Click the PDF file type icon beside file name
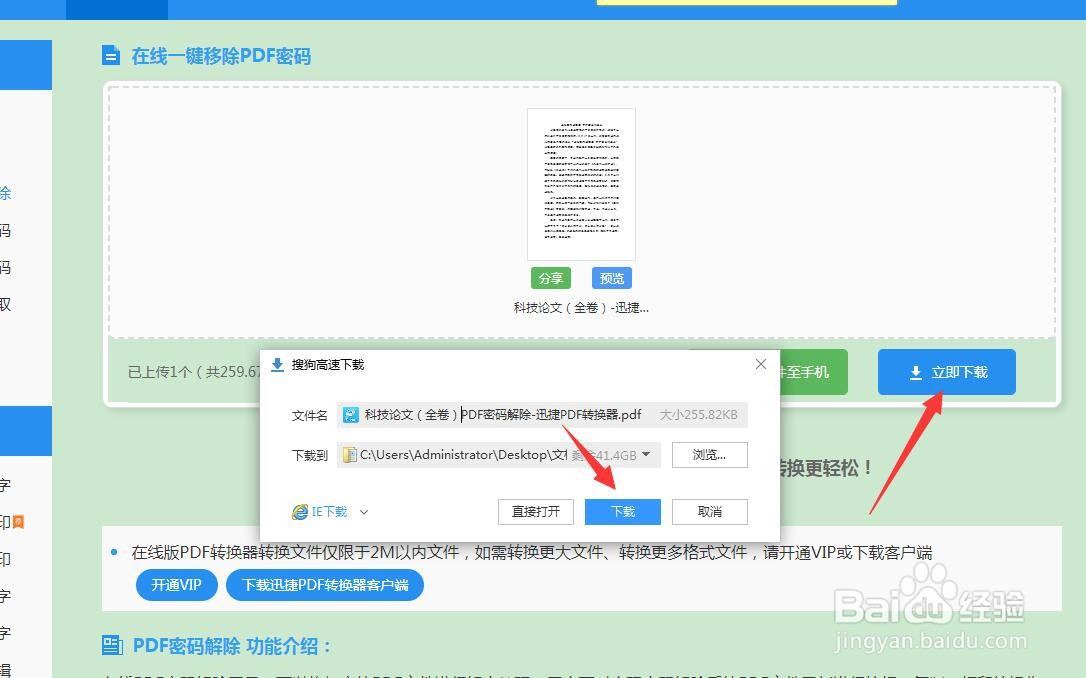 pyautogui.click(x=351, y=415)
